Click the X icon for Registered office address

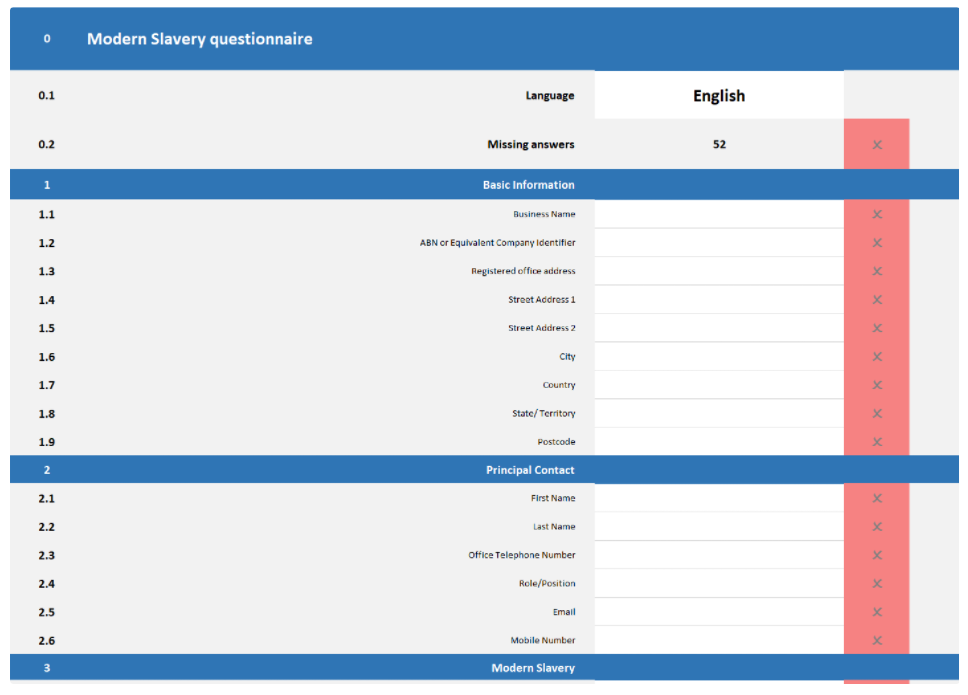pyautogui.click(x=877, y=271)
